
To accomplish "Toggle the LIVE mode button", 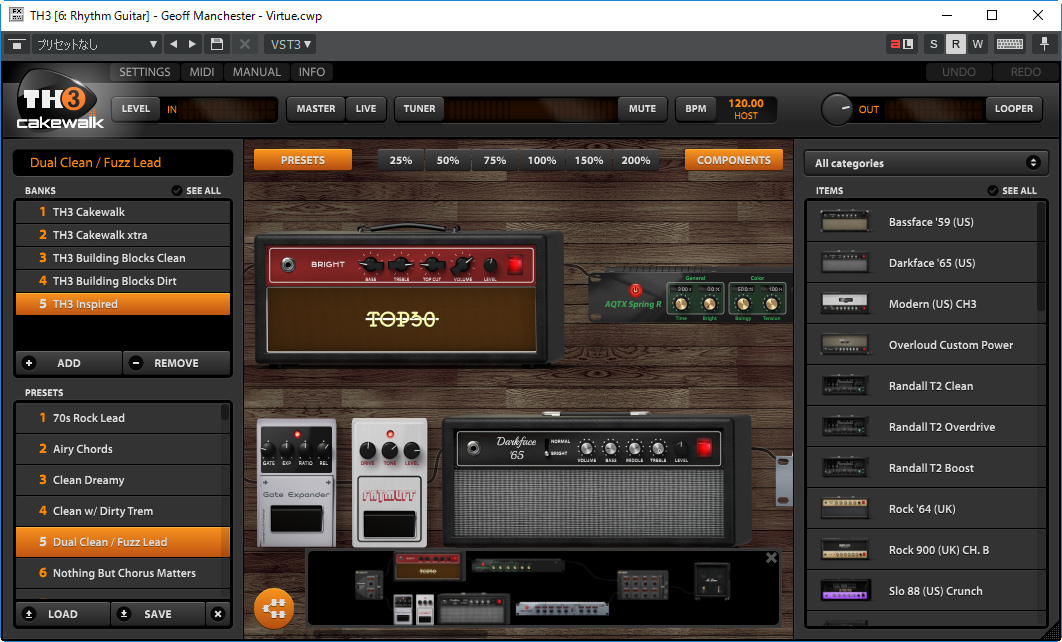I will click(x=366, y=108).
